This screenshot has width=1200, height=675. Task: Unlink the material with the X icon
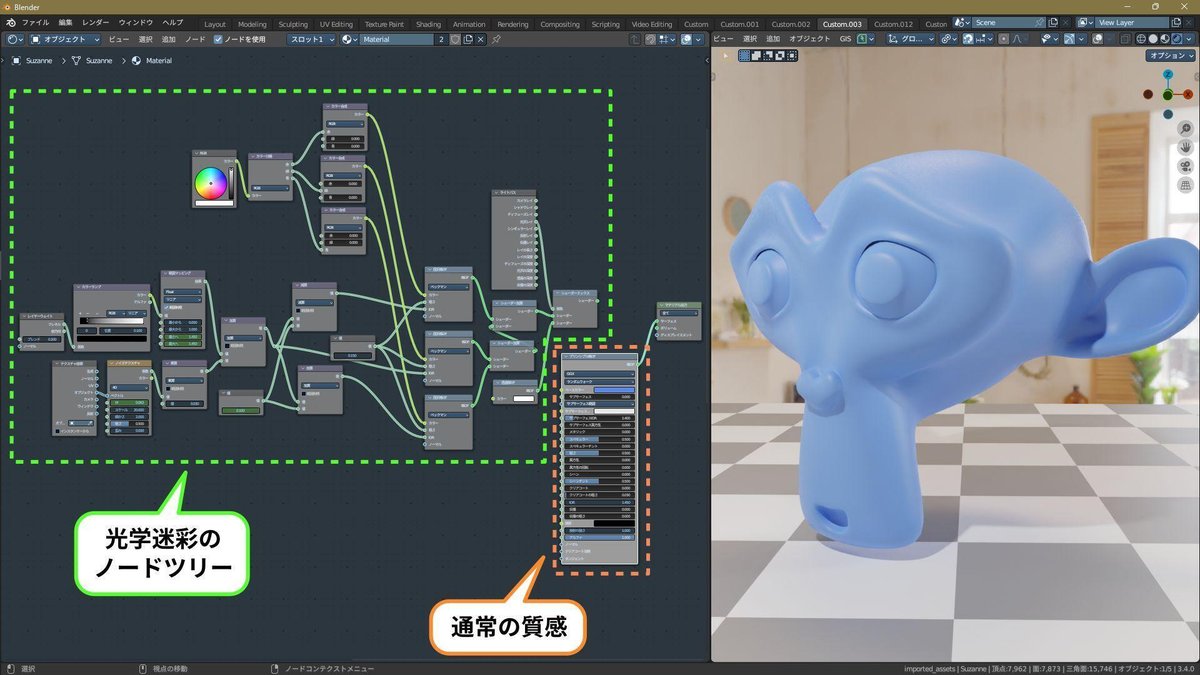[x=480, y=39]
